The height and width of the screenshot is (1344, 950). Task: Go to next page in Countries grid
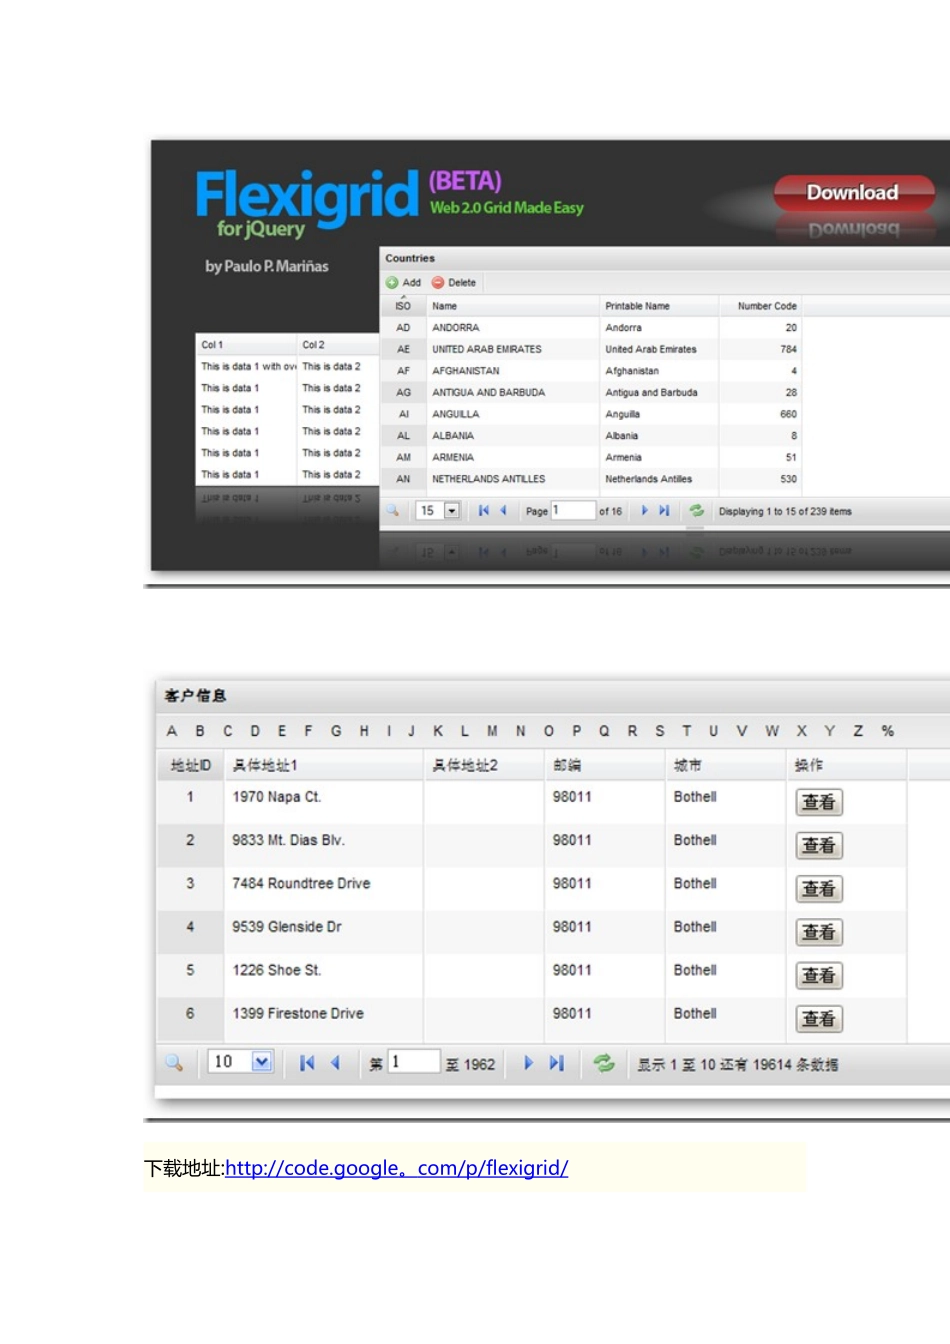(644, 511)
